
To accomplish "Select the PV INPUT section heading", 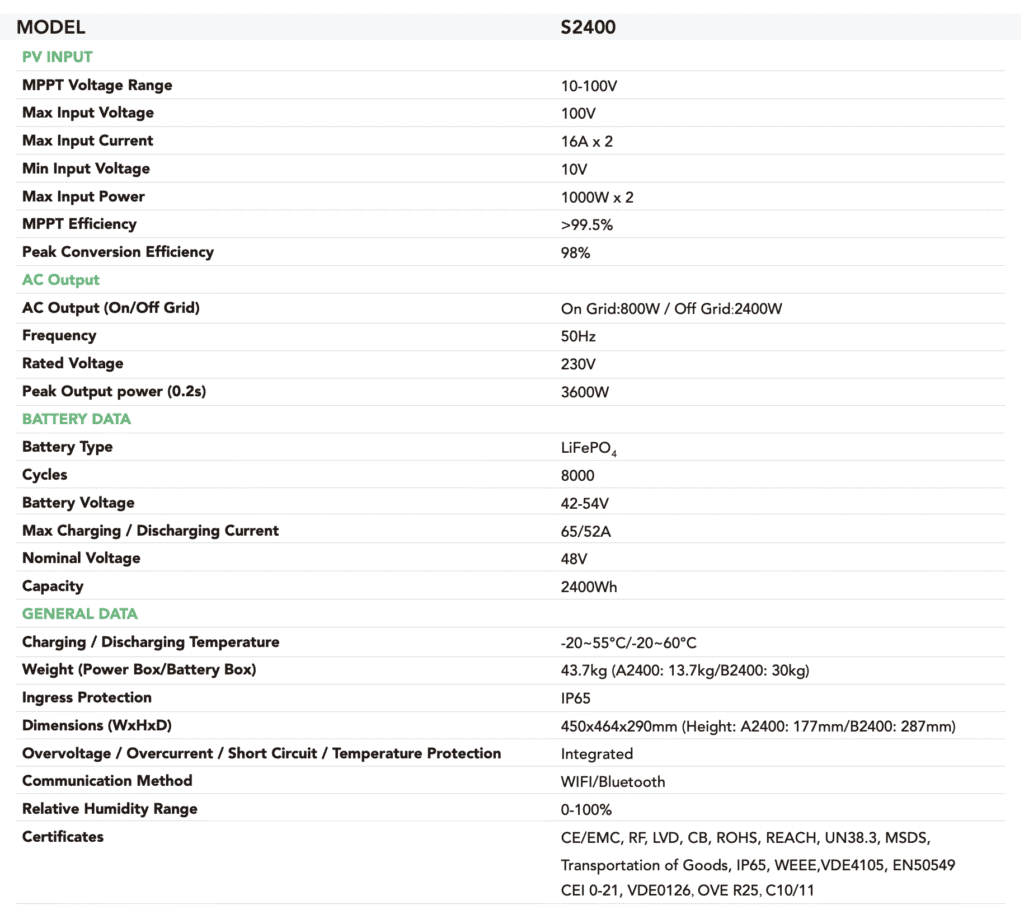I will (57, 57).
